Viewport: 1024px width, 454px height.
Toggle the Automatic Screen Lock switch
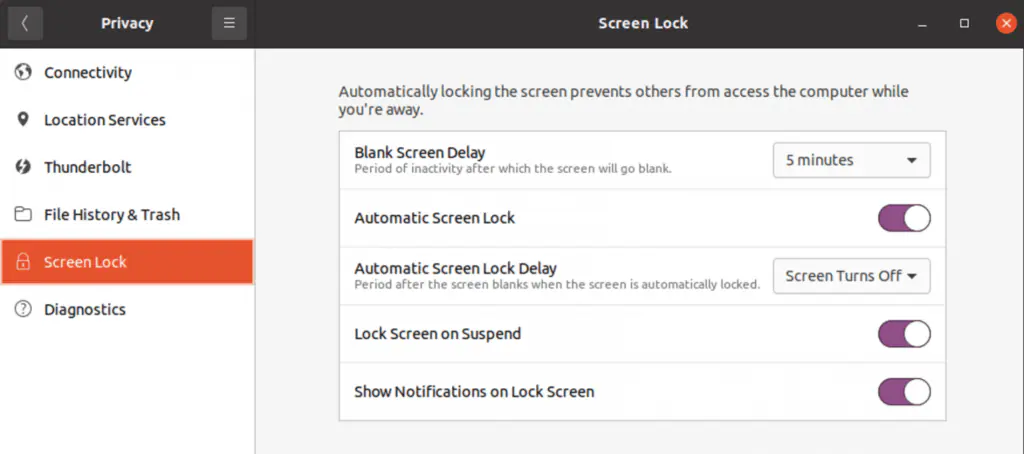tap(904, 218)
